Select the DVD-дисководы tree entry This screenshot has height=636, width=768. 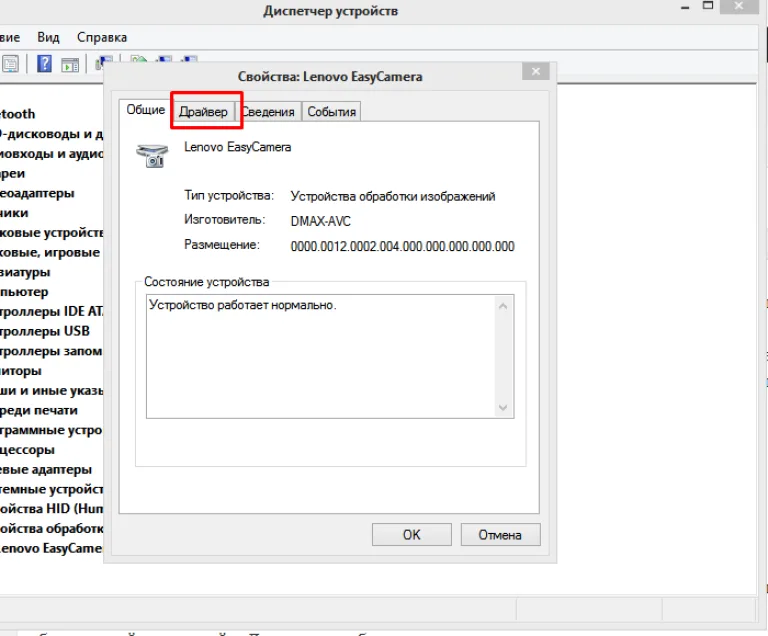(51, 134)
